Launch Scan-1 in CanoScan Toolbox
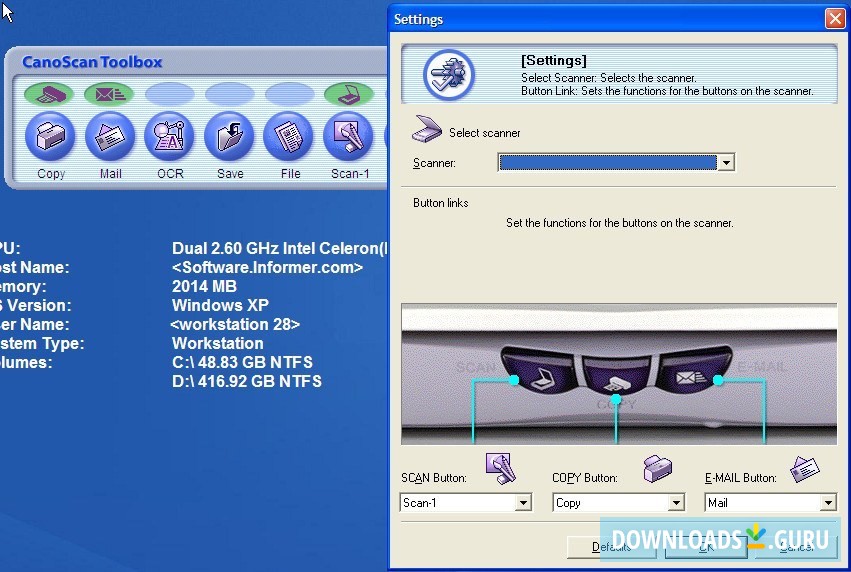The height and width of the screenshot is (572, 851). pos(348,136)
